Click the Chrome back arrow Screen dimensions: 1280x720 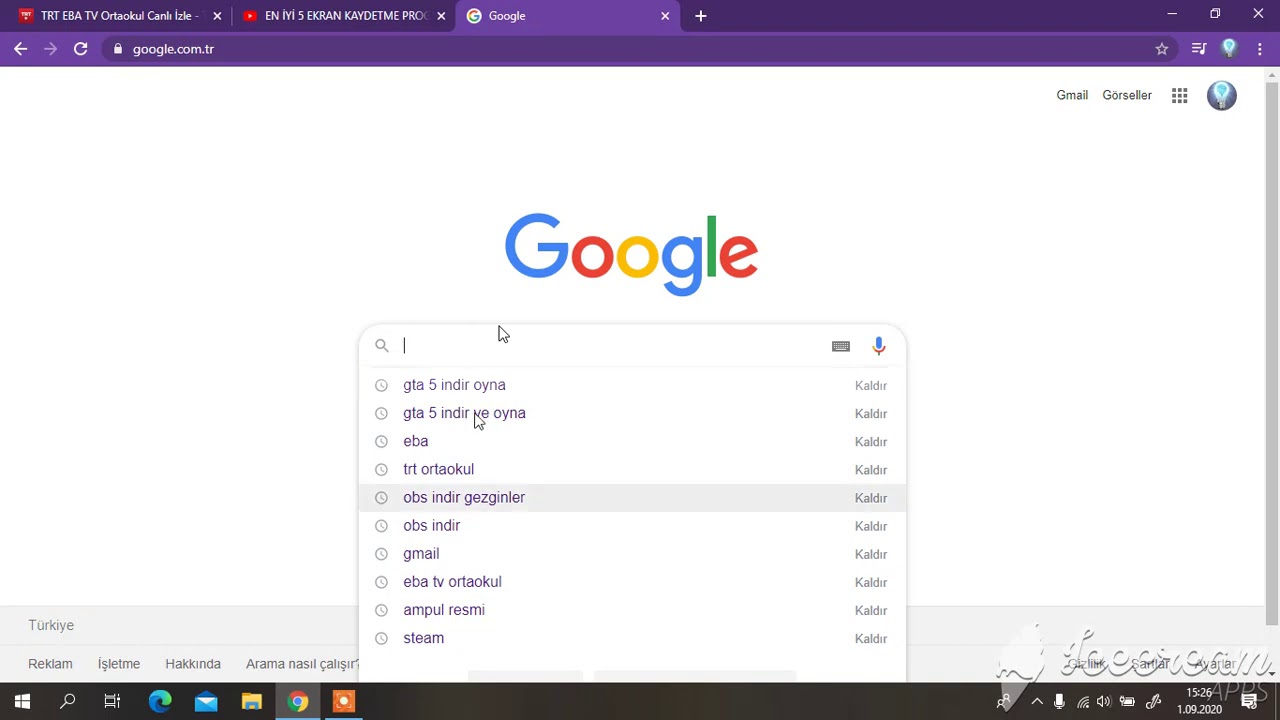point(20,49)
